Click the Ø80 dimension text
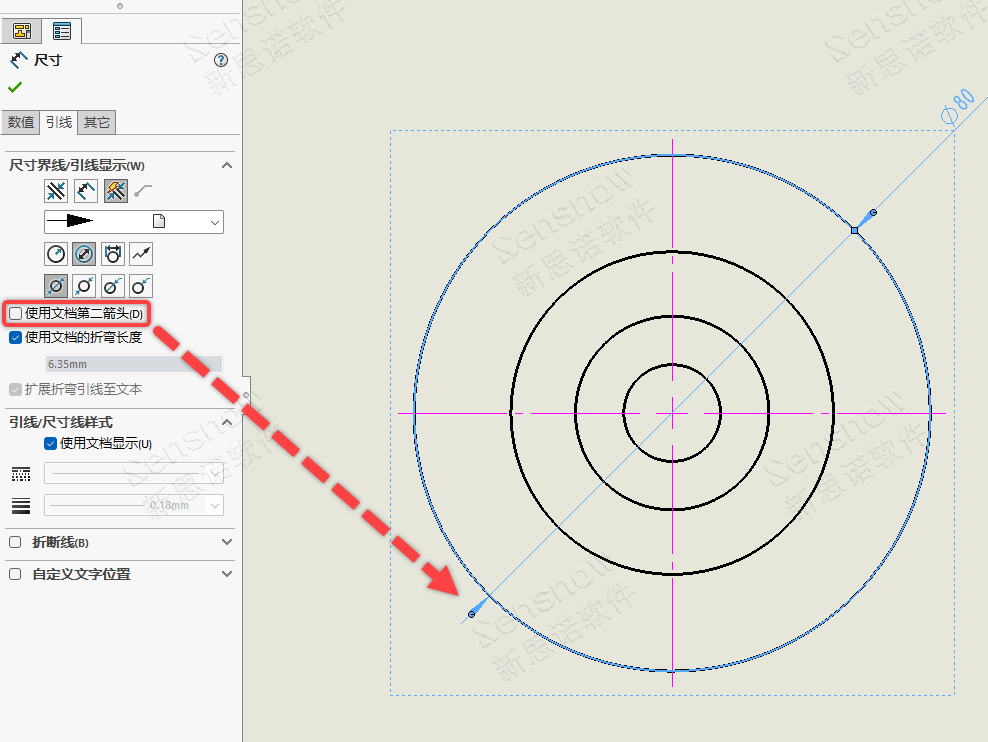 click(x=958, y=105)
